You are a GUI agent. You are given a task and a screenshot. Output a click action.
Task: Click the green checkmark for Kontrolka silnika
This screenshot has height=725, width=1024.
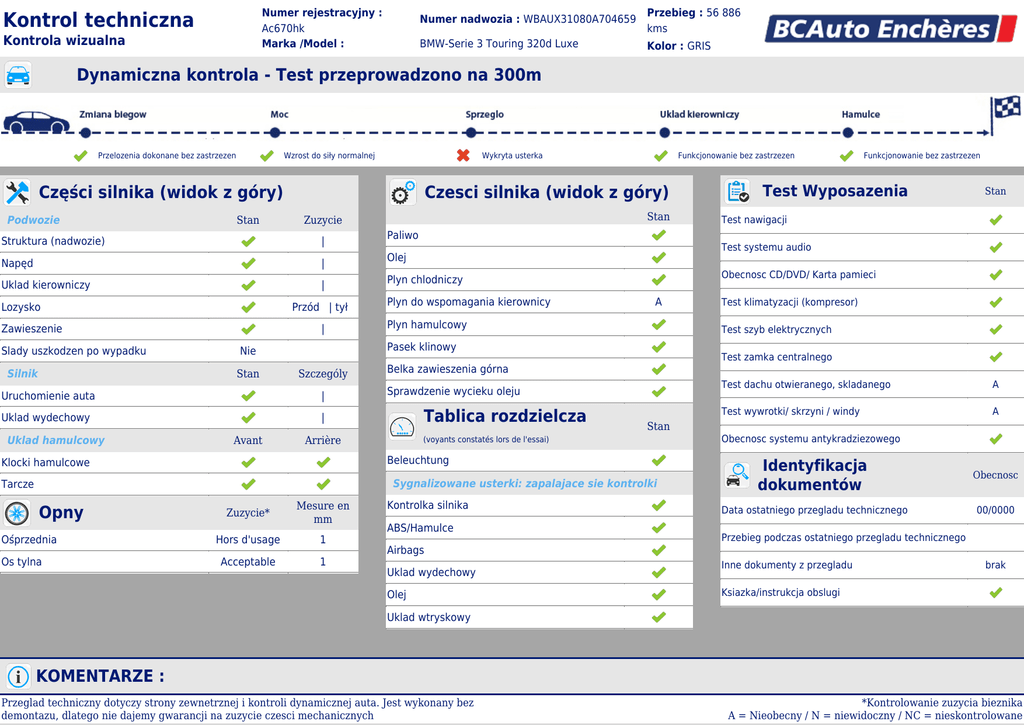coord(658,506)
